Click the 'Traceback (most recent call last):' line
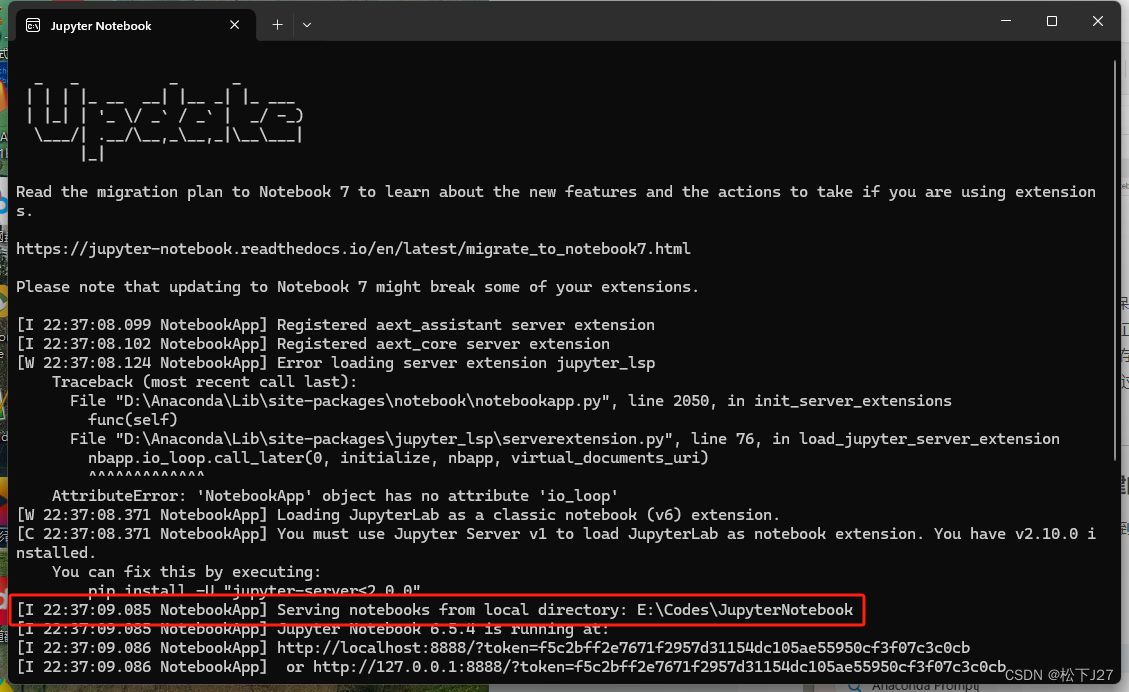The width and height of the screenshot is (1129, 692). click(x=204, y=382)
